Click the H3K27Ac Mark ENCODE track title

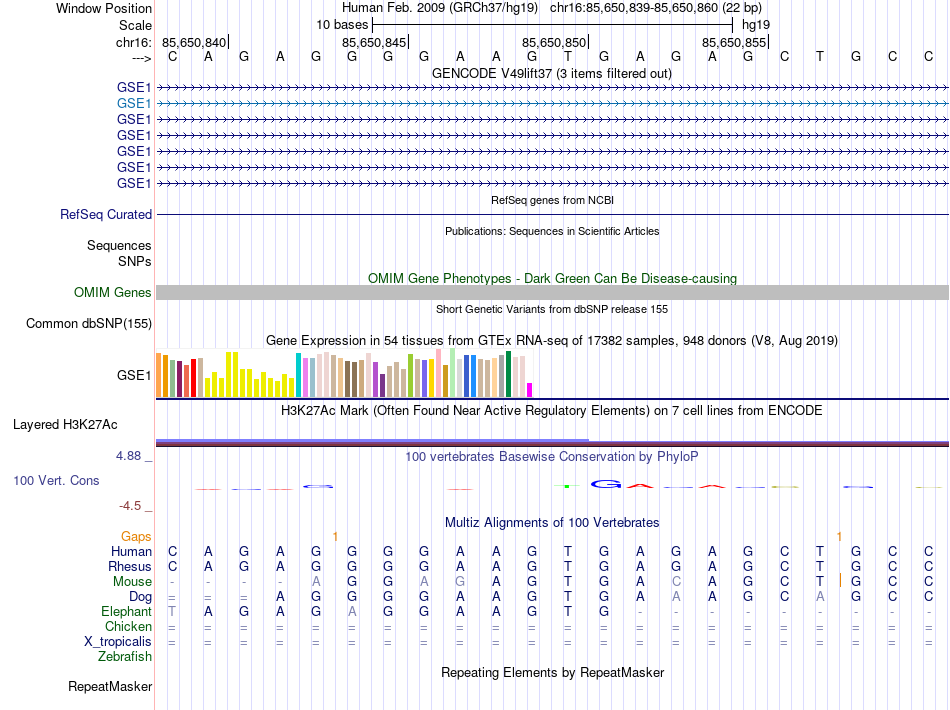(551, 410)
